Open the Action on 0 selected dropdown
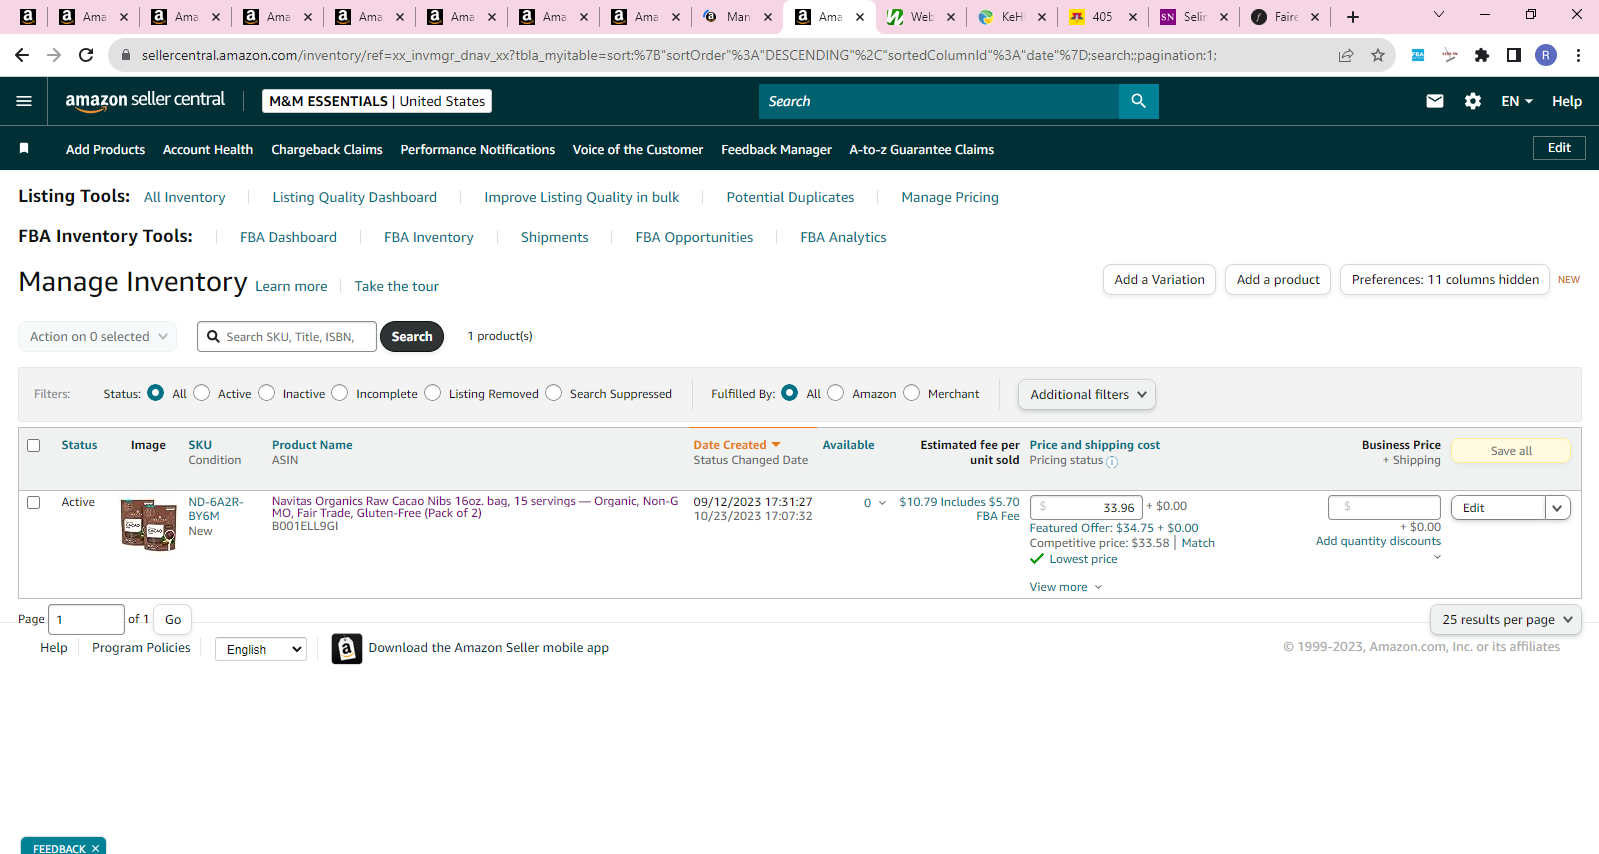 (x=98, y=337)
